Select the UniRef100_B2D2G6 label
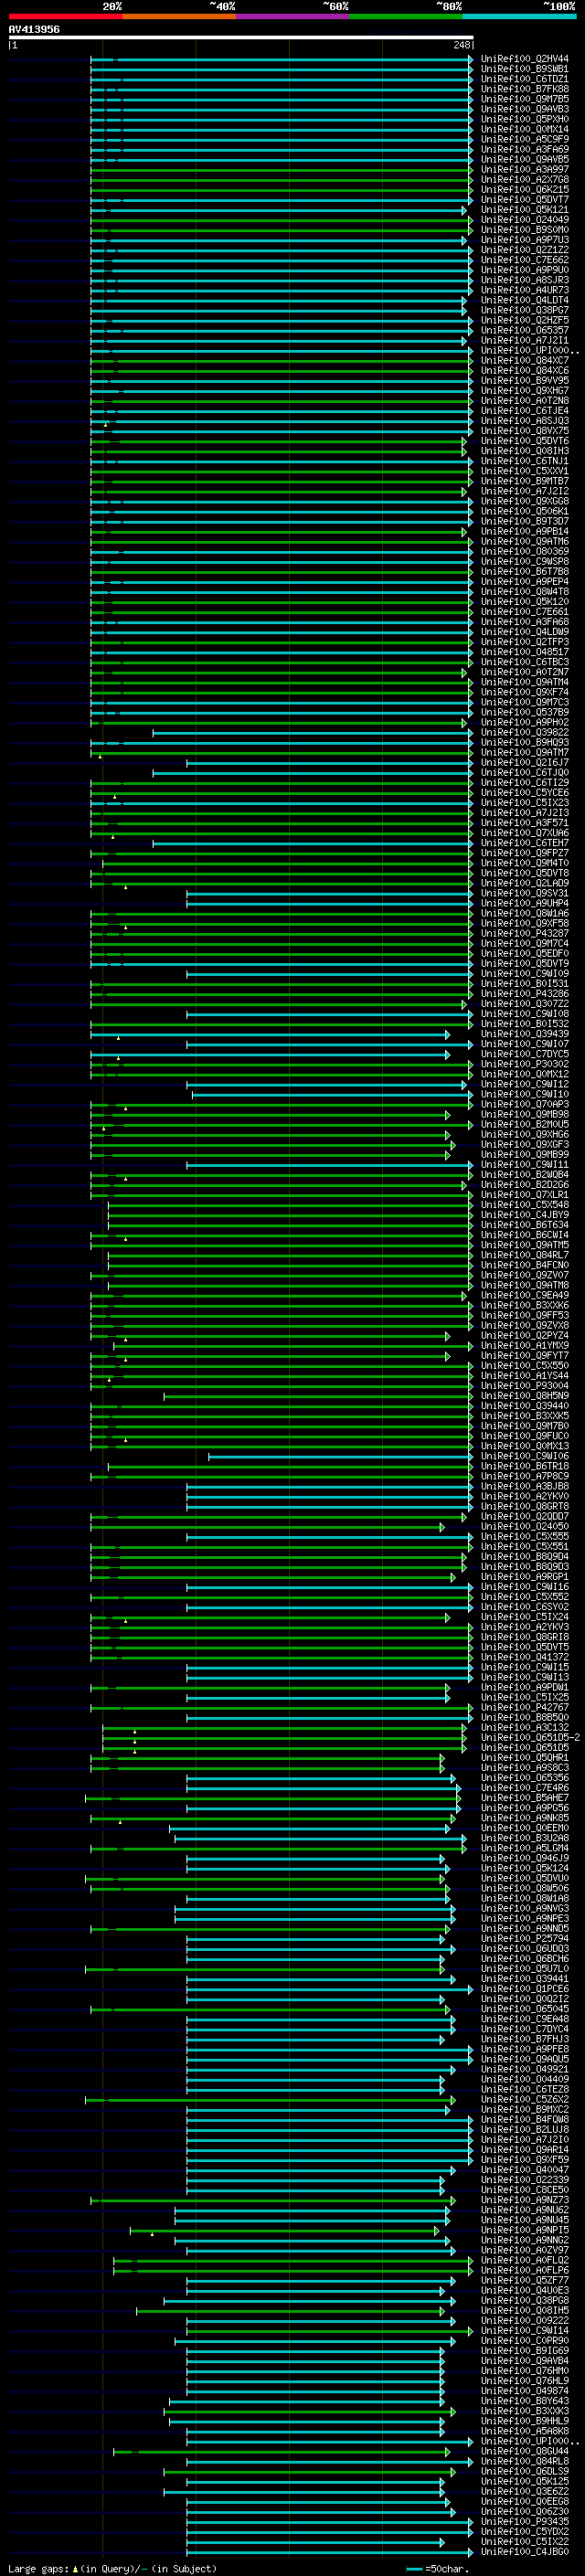Image resolution: width=585 pixels, height=2576 pixels. (525, 1185)
